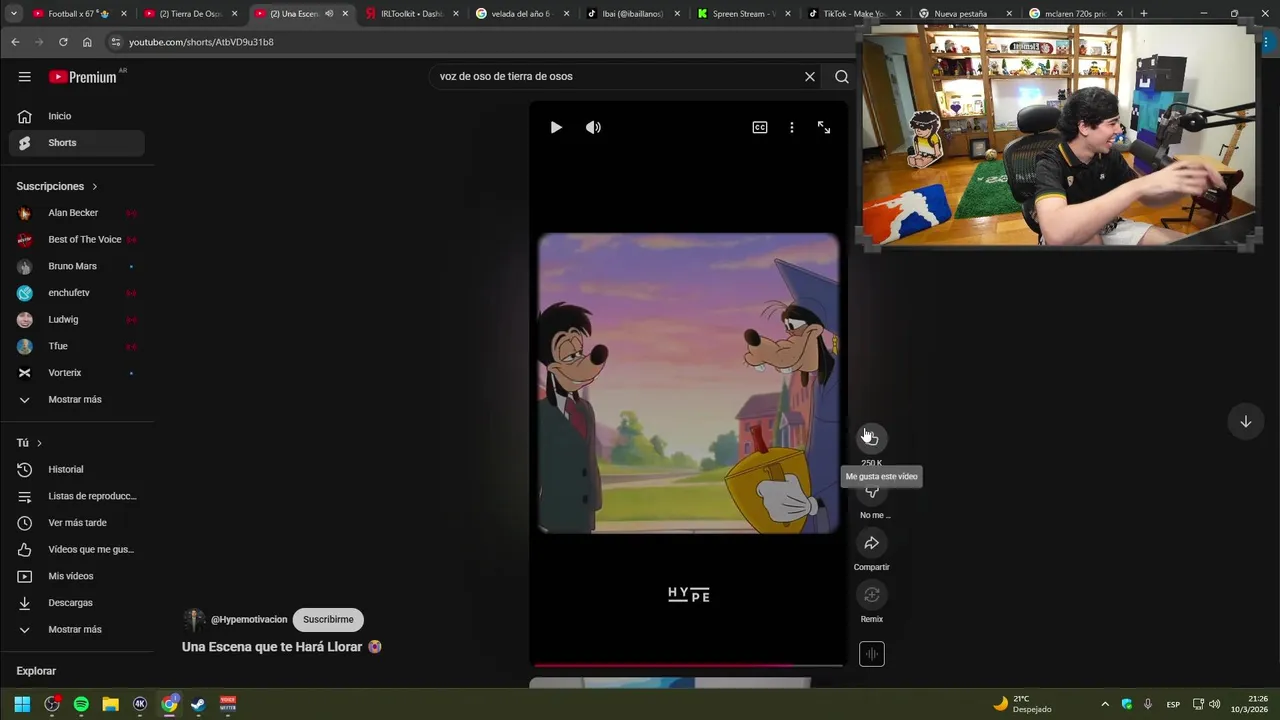Go to next Short with down arrow
The width and height of the screenshot is (1280, 720).
(1245, 421)
